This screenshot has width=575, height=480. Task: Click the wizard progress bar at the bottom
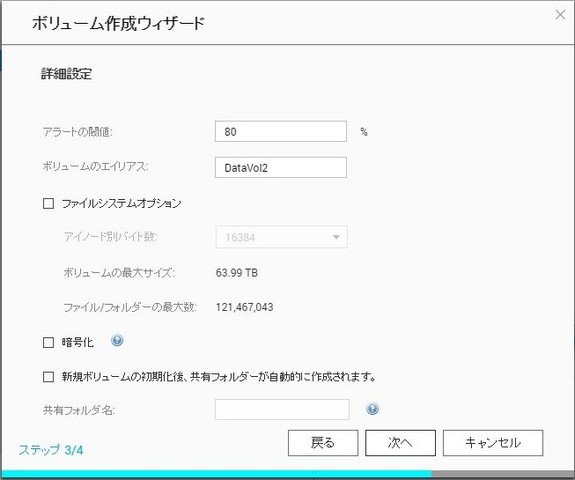[x=288, y=474]
